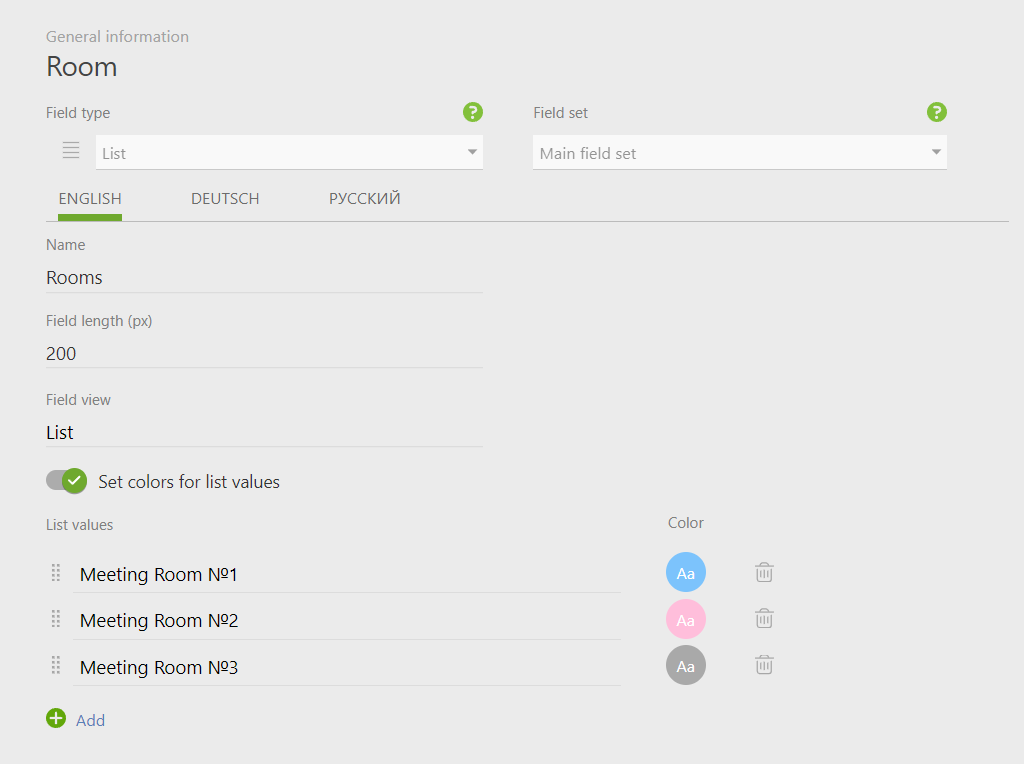Click the Color column header
This screenshot has width=1024, height=764.
(x=686, y=522)
